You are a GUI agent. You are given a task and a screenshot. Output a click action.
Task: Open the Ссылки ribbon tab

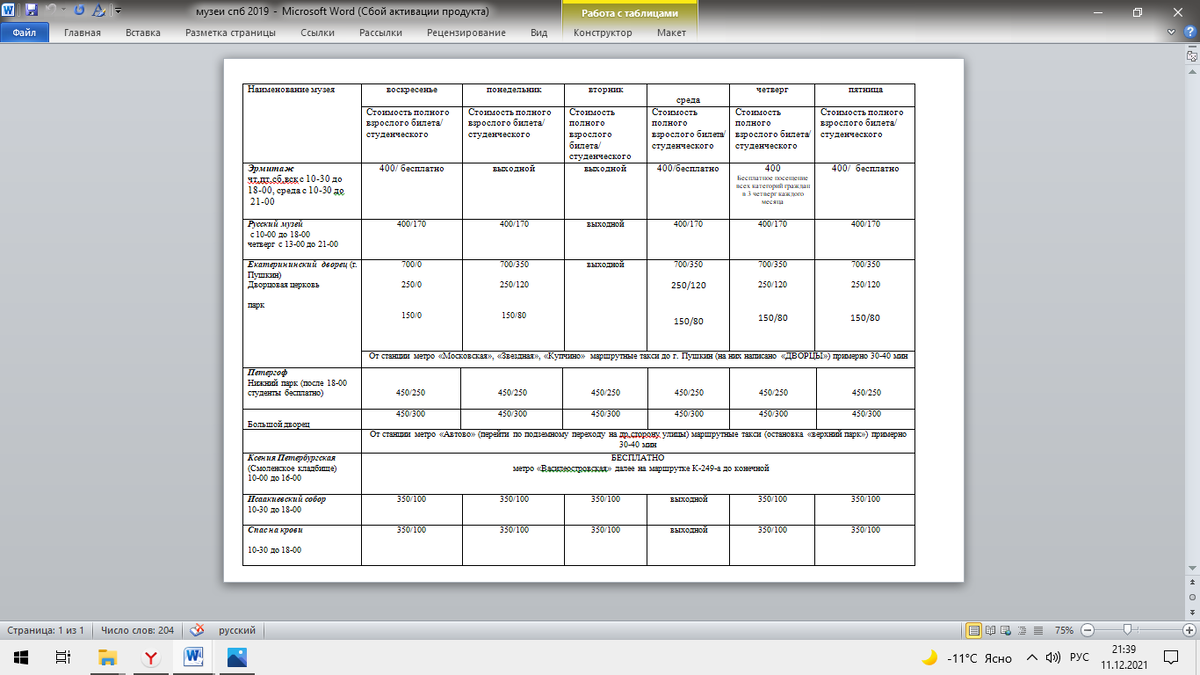[x=317, y=33]
